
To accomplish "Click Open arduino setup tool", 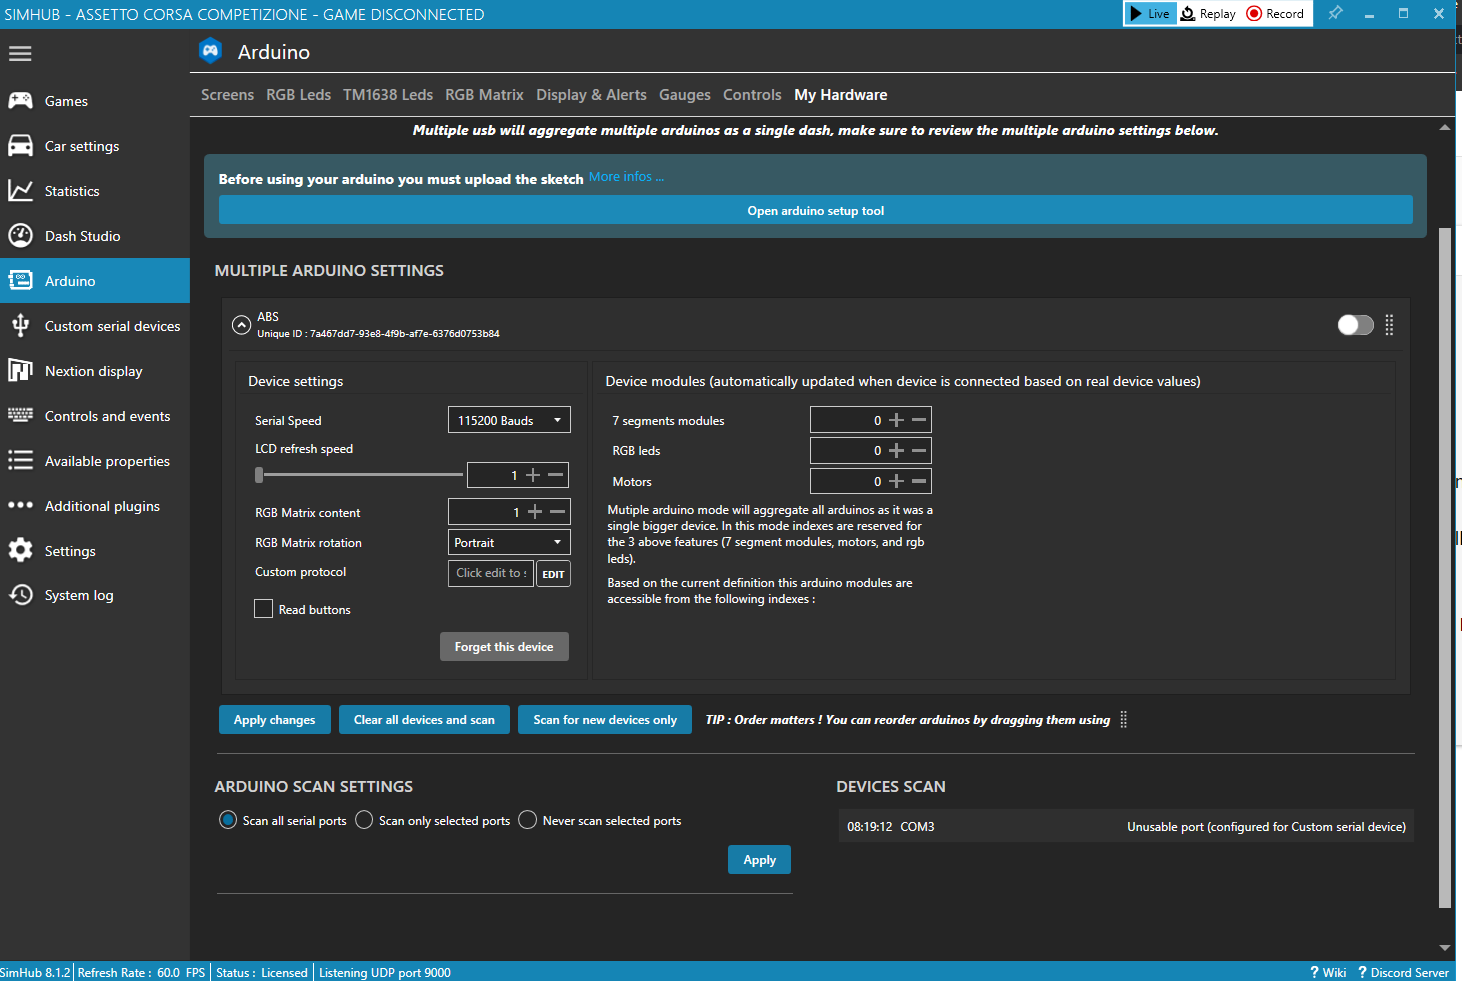I will 815,210.
